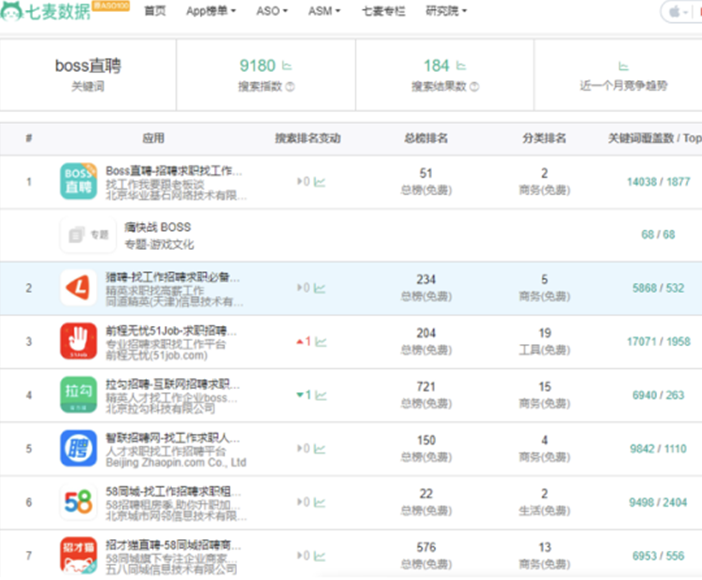This screenshot has width=702, height=580.
Task: Click category rank 13 for 招才猫直聘
Action: coord(544,547)
